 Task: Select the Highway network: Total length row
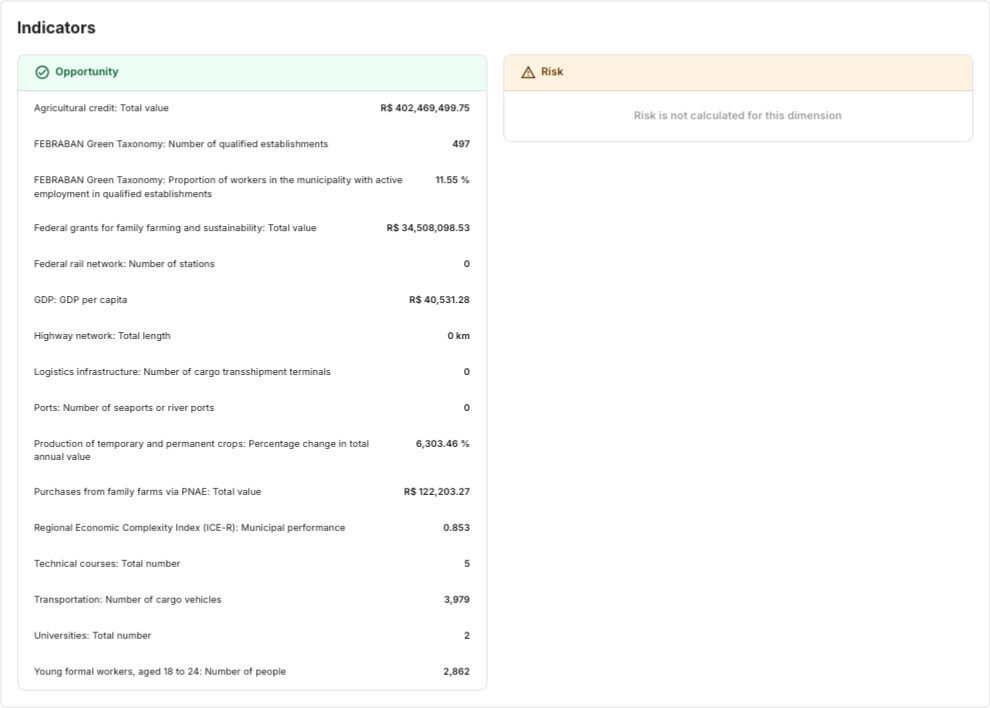pyautogui.click(x=250, y=335)
